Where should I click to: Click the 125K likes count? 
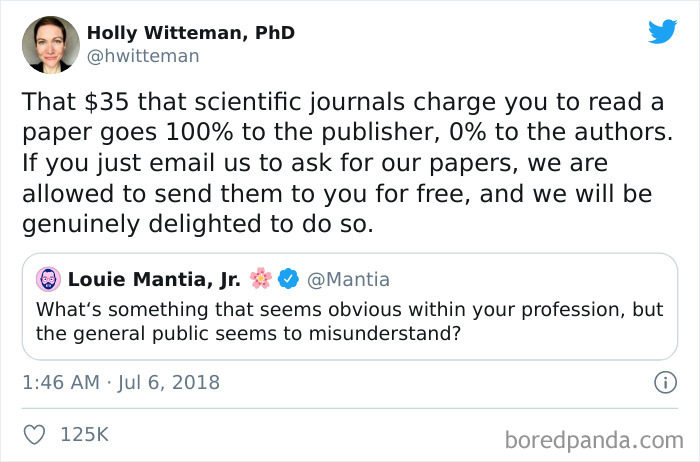[84, 434]
